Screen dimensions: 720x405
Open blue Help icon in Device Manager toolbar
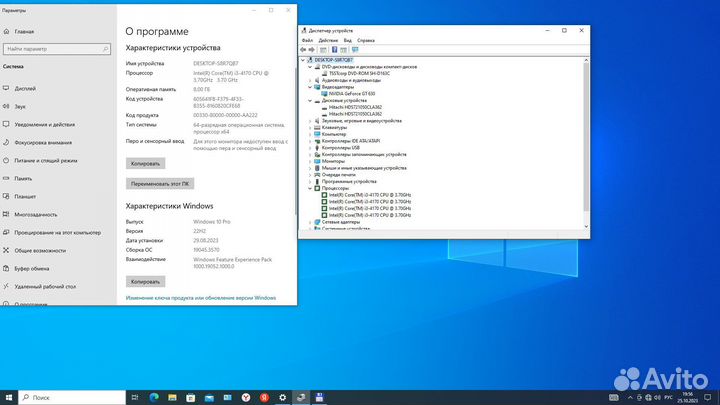point(334,50)
